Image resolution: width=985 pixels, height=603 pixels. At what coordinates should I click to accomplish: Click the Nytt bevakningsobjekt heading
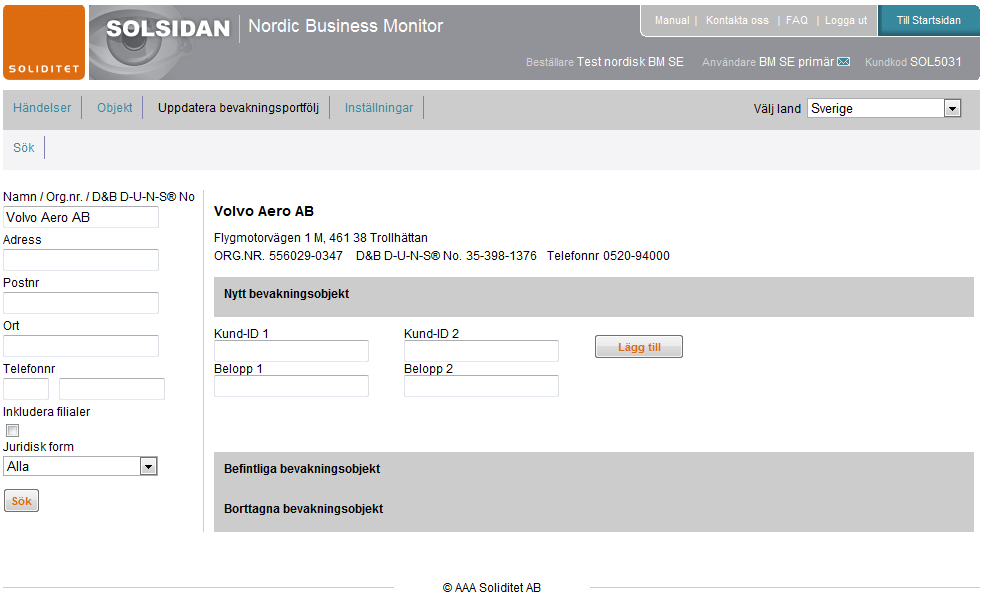(x=286, y=293)
